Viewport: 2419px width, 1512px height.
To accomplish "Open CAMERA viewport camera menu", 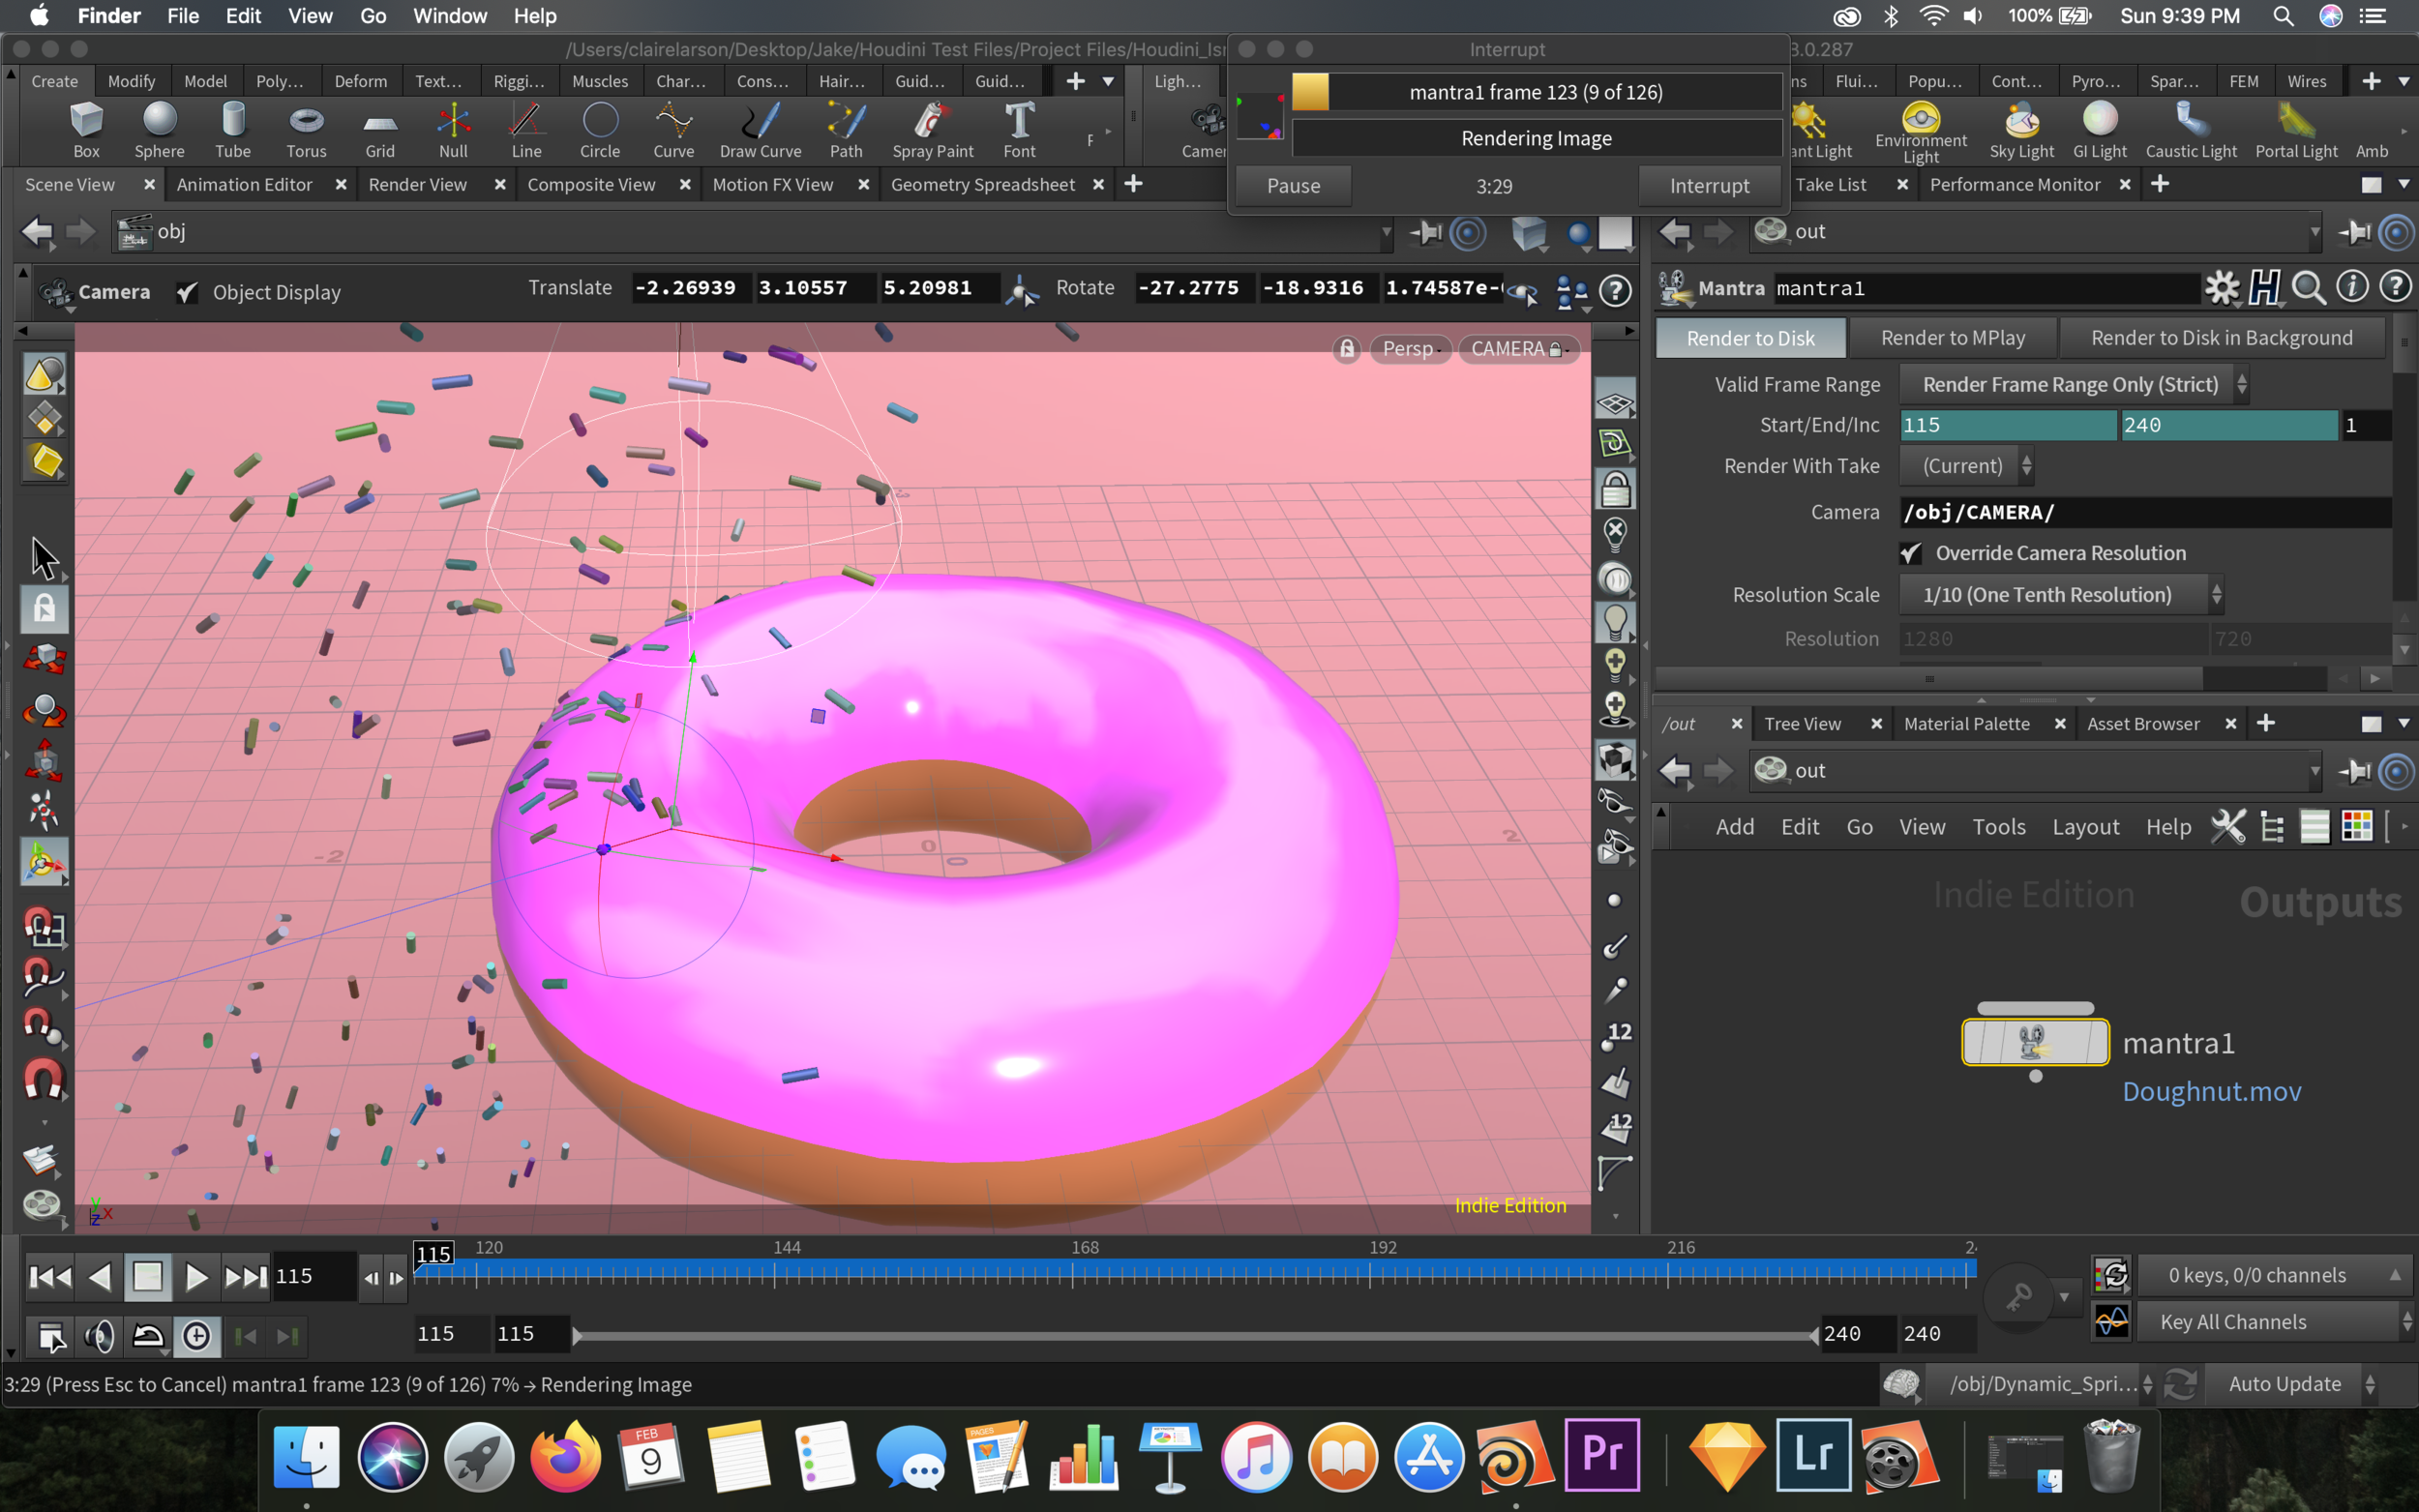I will click(x=1518, y=349).
